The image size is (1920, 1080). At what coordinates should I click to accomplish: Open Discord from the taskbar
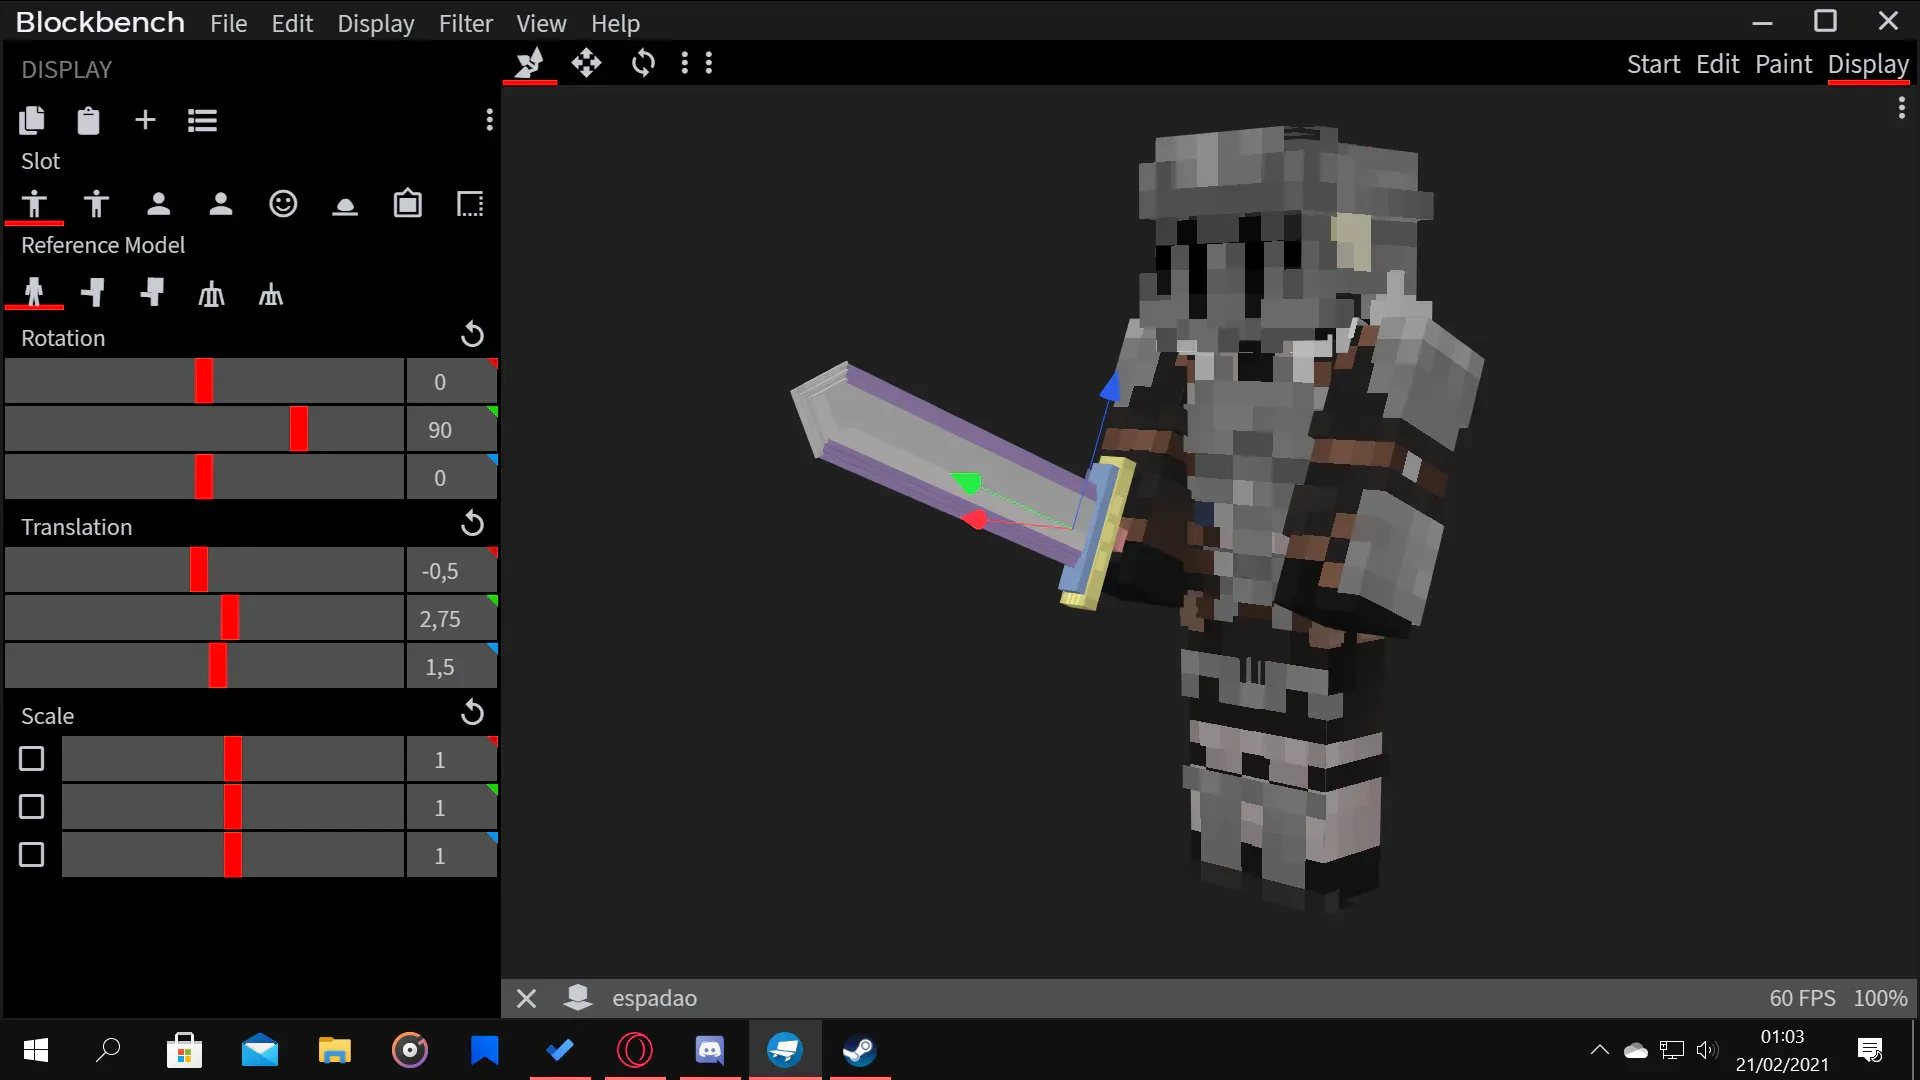click(x=710, y=1050)
